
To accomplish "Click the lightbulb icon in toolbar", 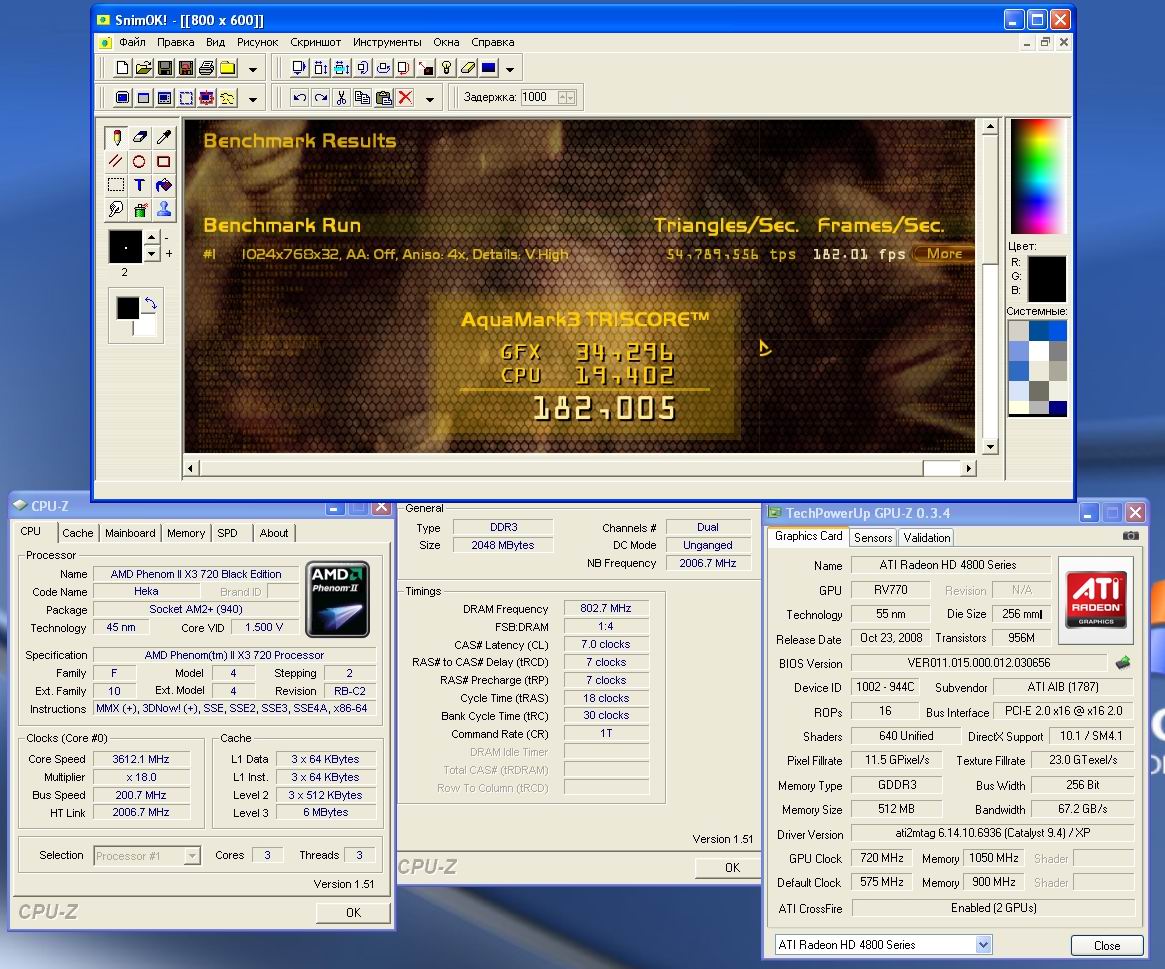I will pos(447,68).
